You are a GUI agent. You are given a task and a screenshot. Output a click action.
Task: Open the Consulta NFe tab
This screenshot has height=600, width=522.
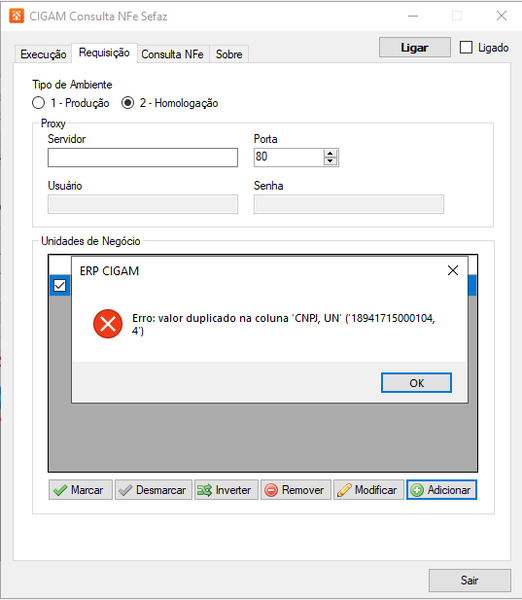coord(173,54)
